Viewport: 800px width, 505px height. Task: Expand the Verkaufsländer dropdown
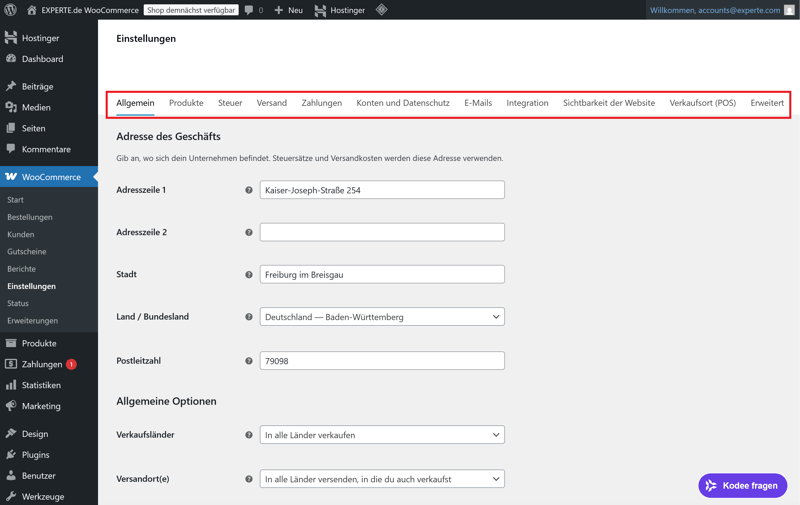[x=382, y=435]
